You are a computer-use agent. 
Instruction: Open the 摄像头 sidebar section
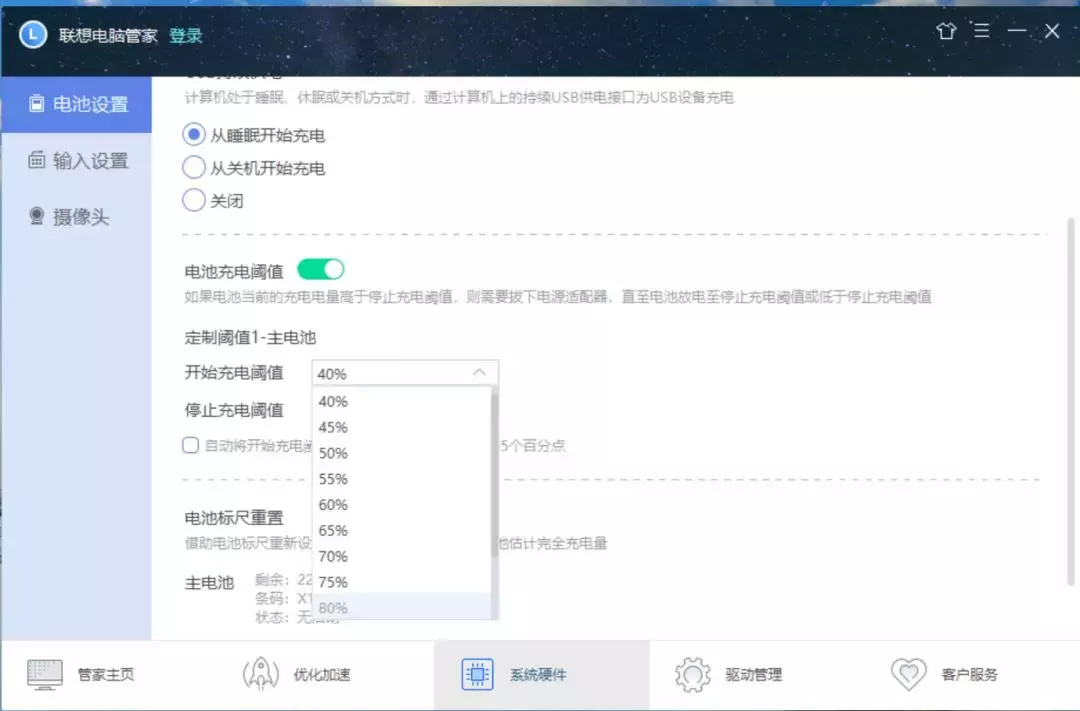[76, 217]
